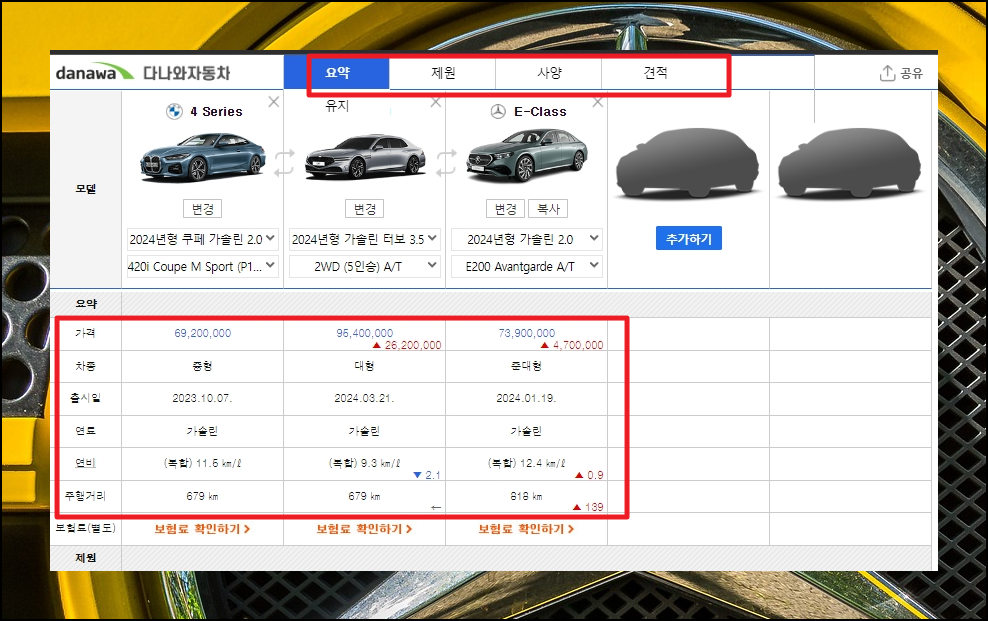Viewport: 988px width, 621px height.
Task: Remove the middle sedan column with X
Action: point(435,101)
